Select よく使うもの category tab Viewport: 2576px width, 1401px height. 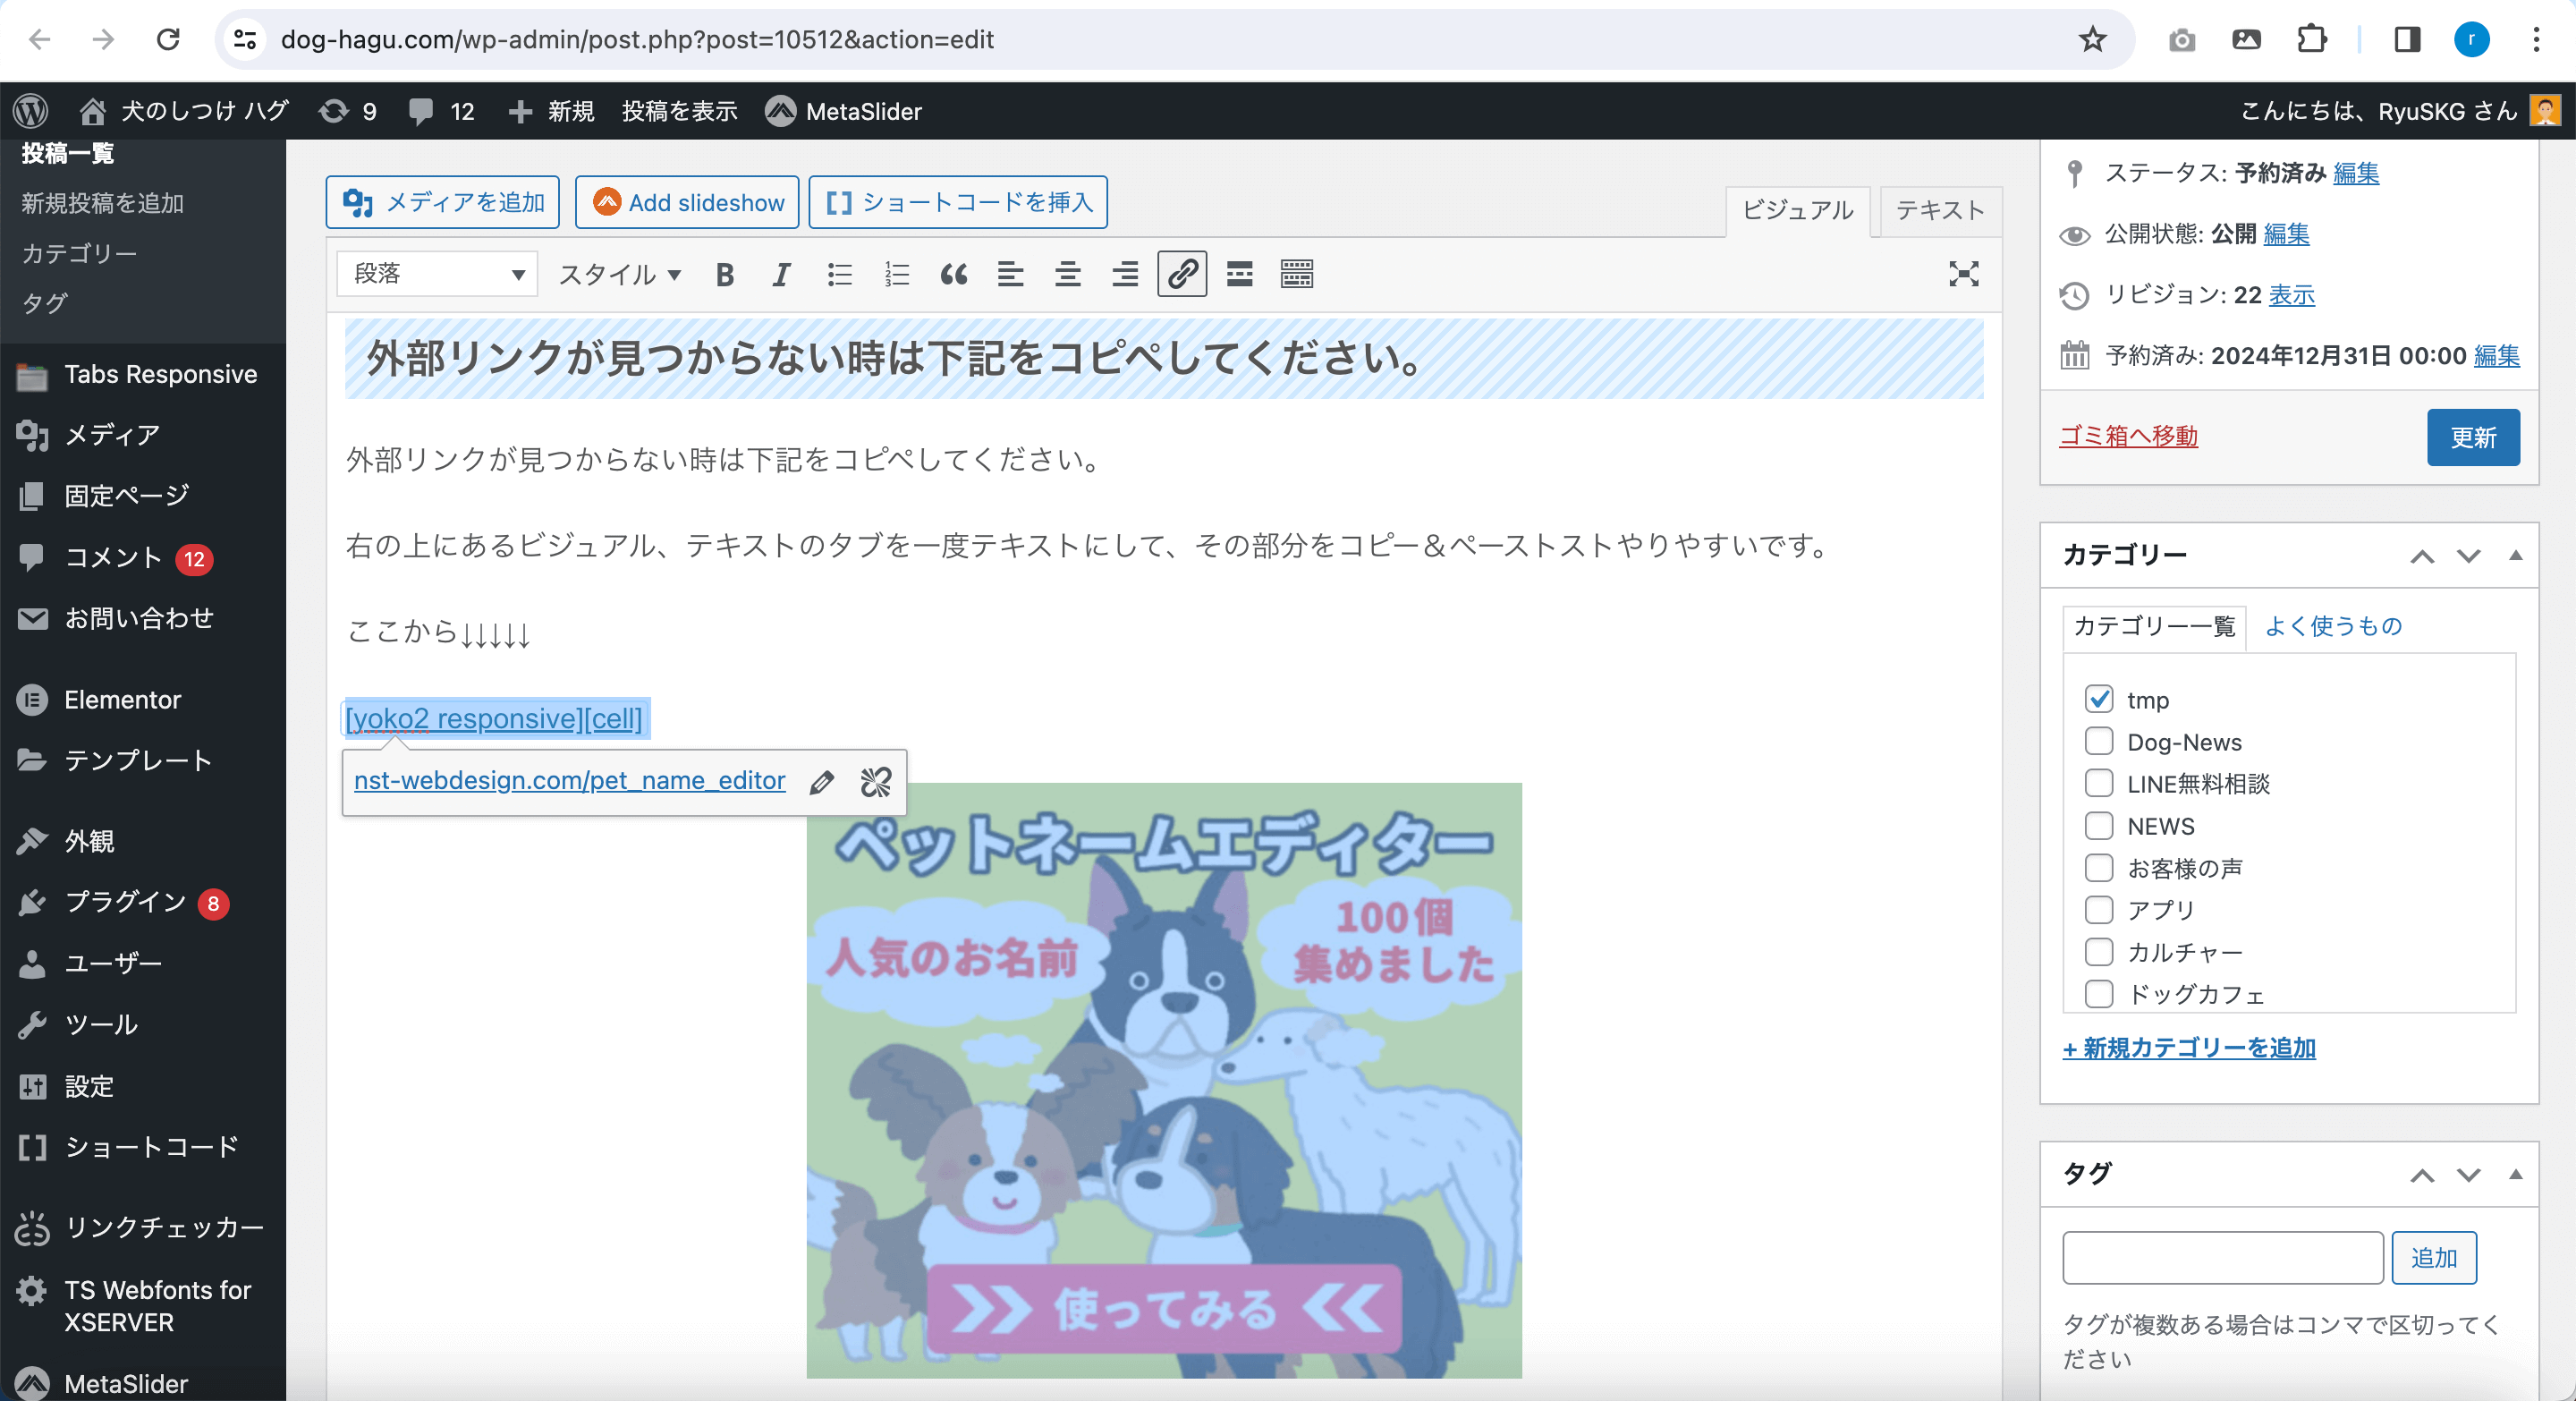[x=2332, y=626]
